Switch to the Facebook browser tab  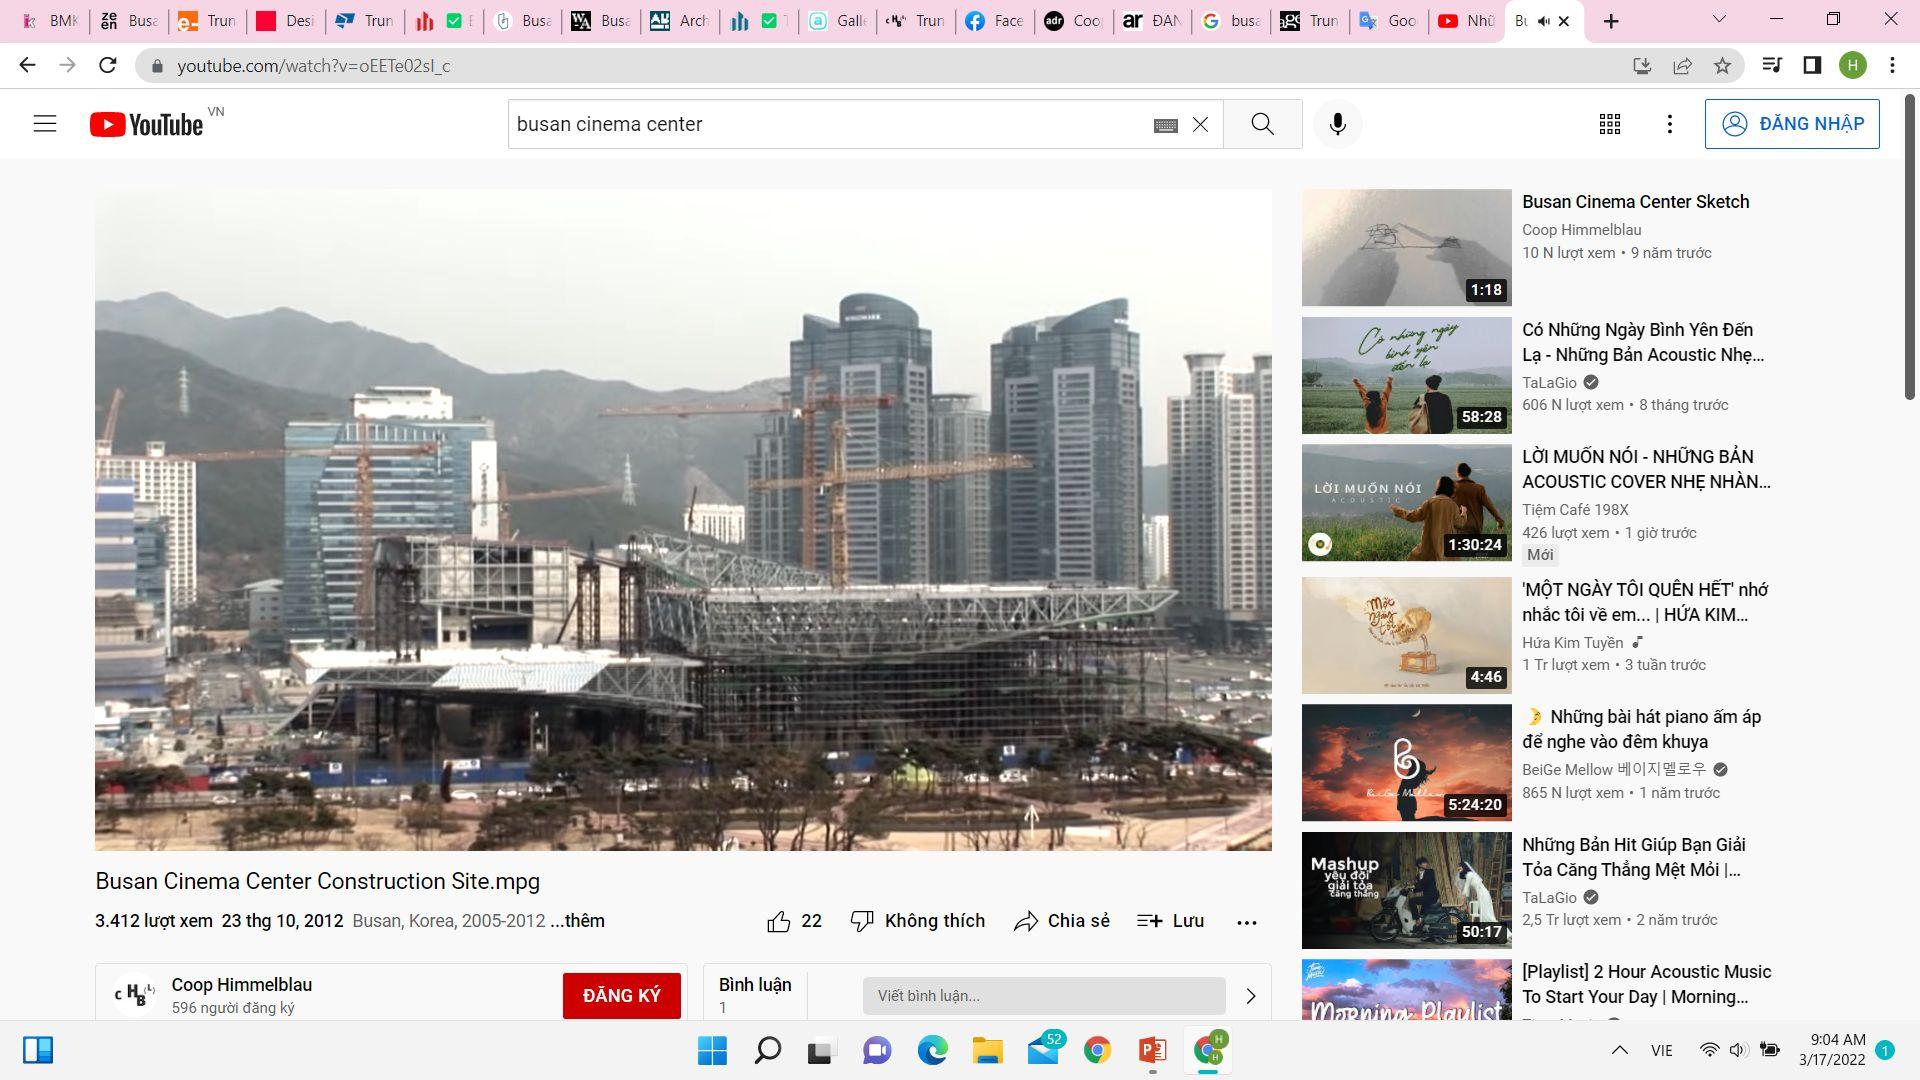(x=994, y=21)
